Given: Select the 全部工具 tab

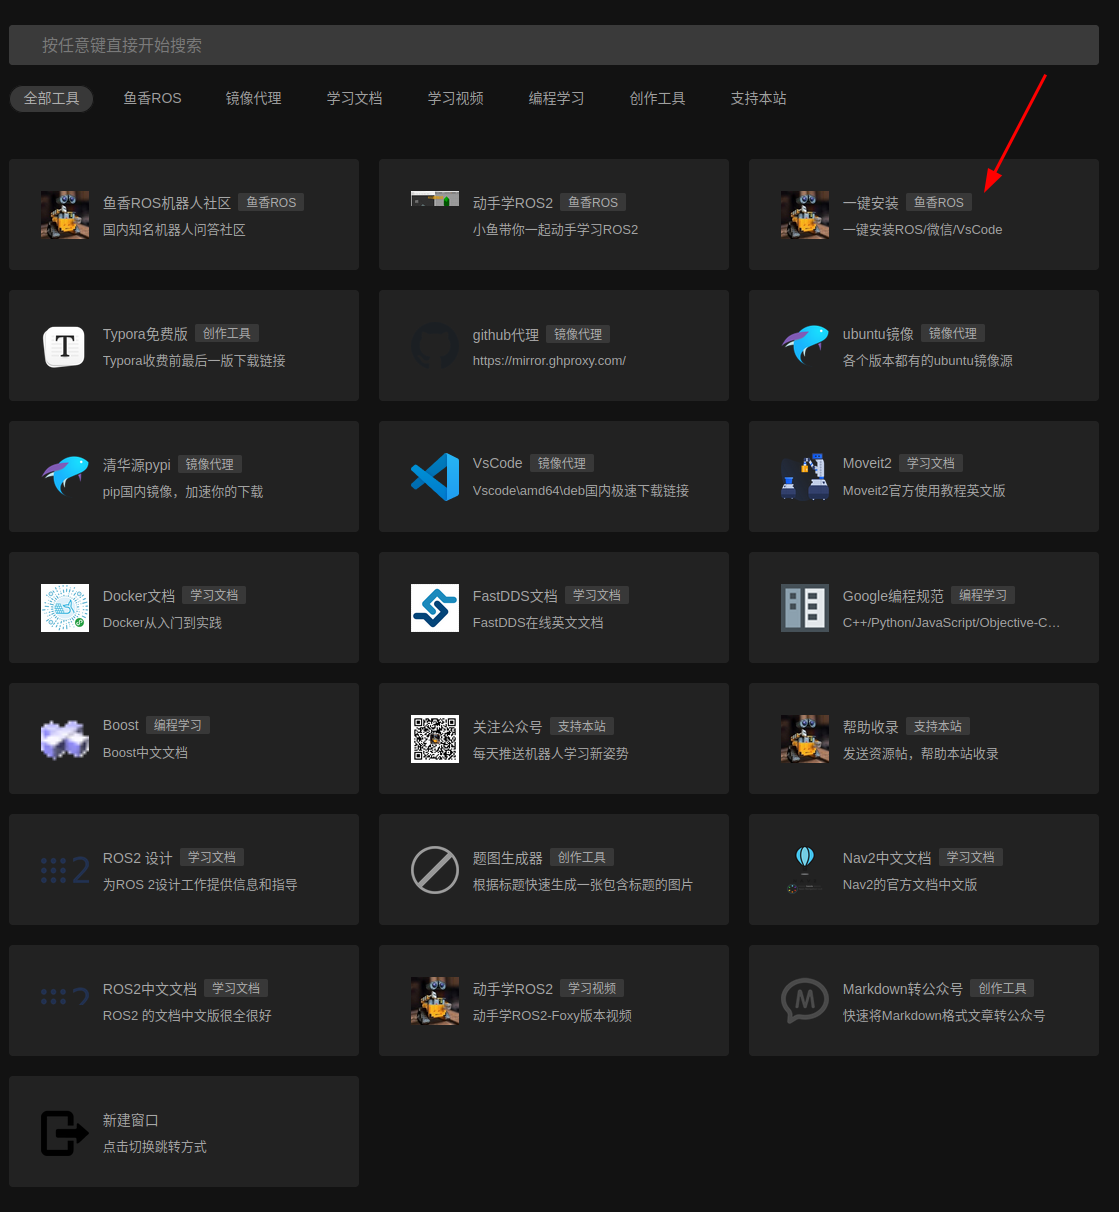Looking at the screenshot, I should click(52, 98).
